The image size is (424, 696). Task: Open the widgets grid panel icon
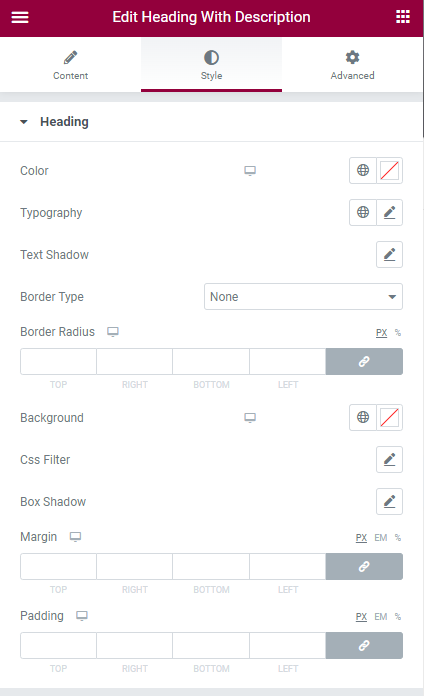[x=403, y=17]
